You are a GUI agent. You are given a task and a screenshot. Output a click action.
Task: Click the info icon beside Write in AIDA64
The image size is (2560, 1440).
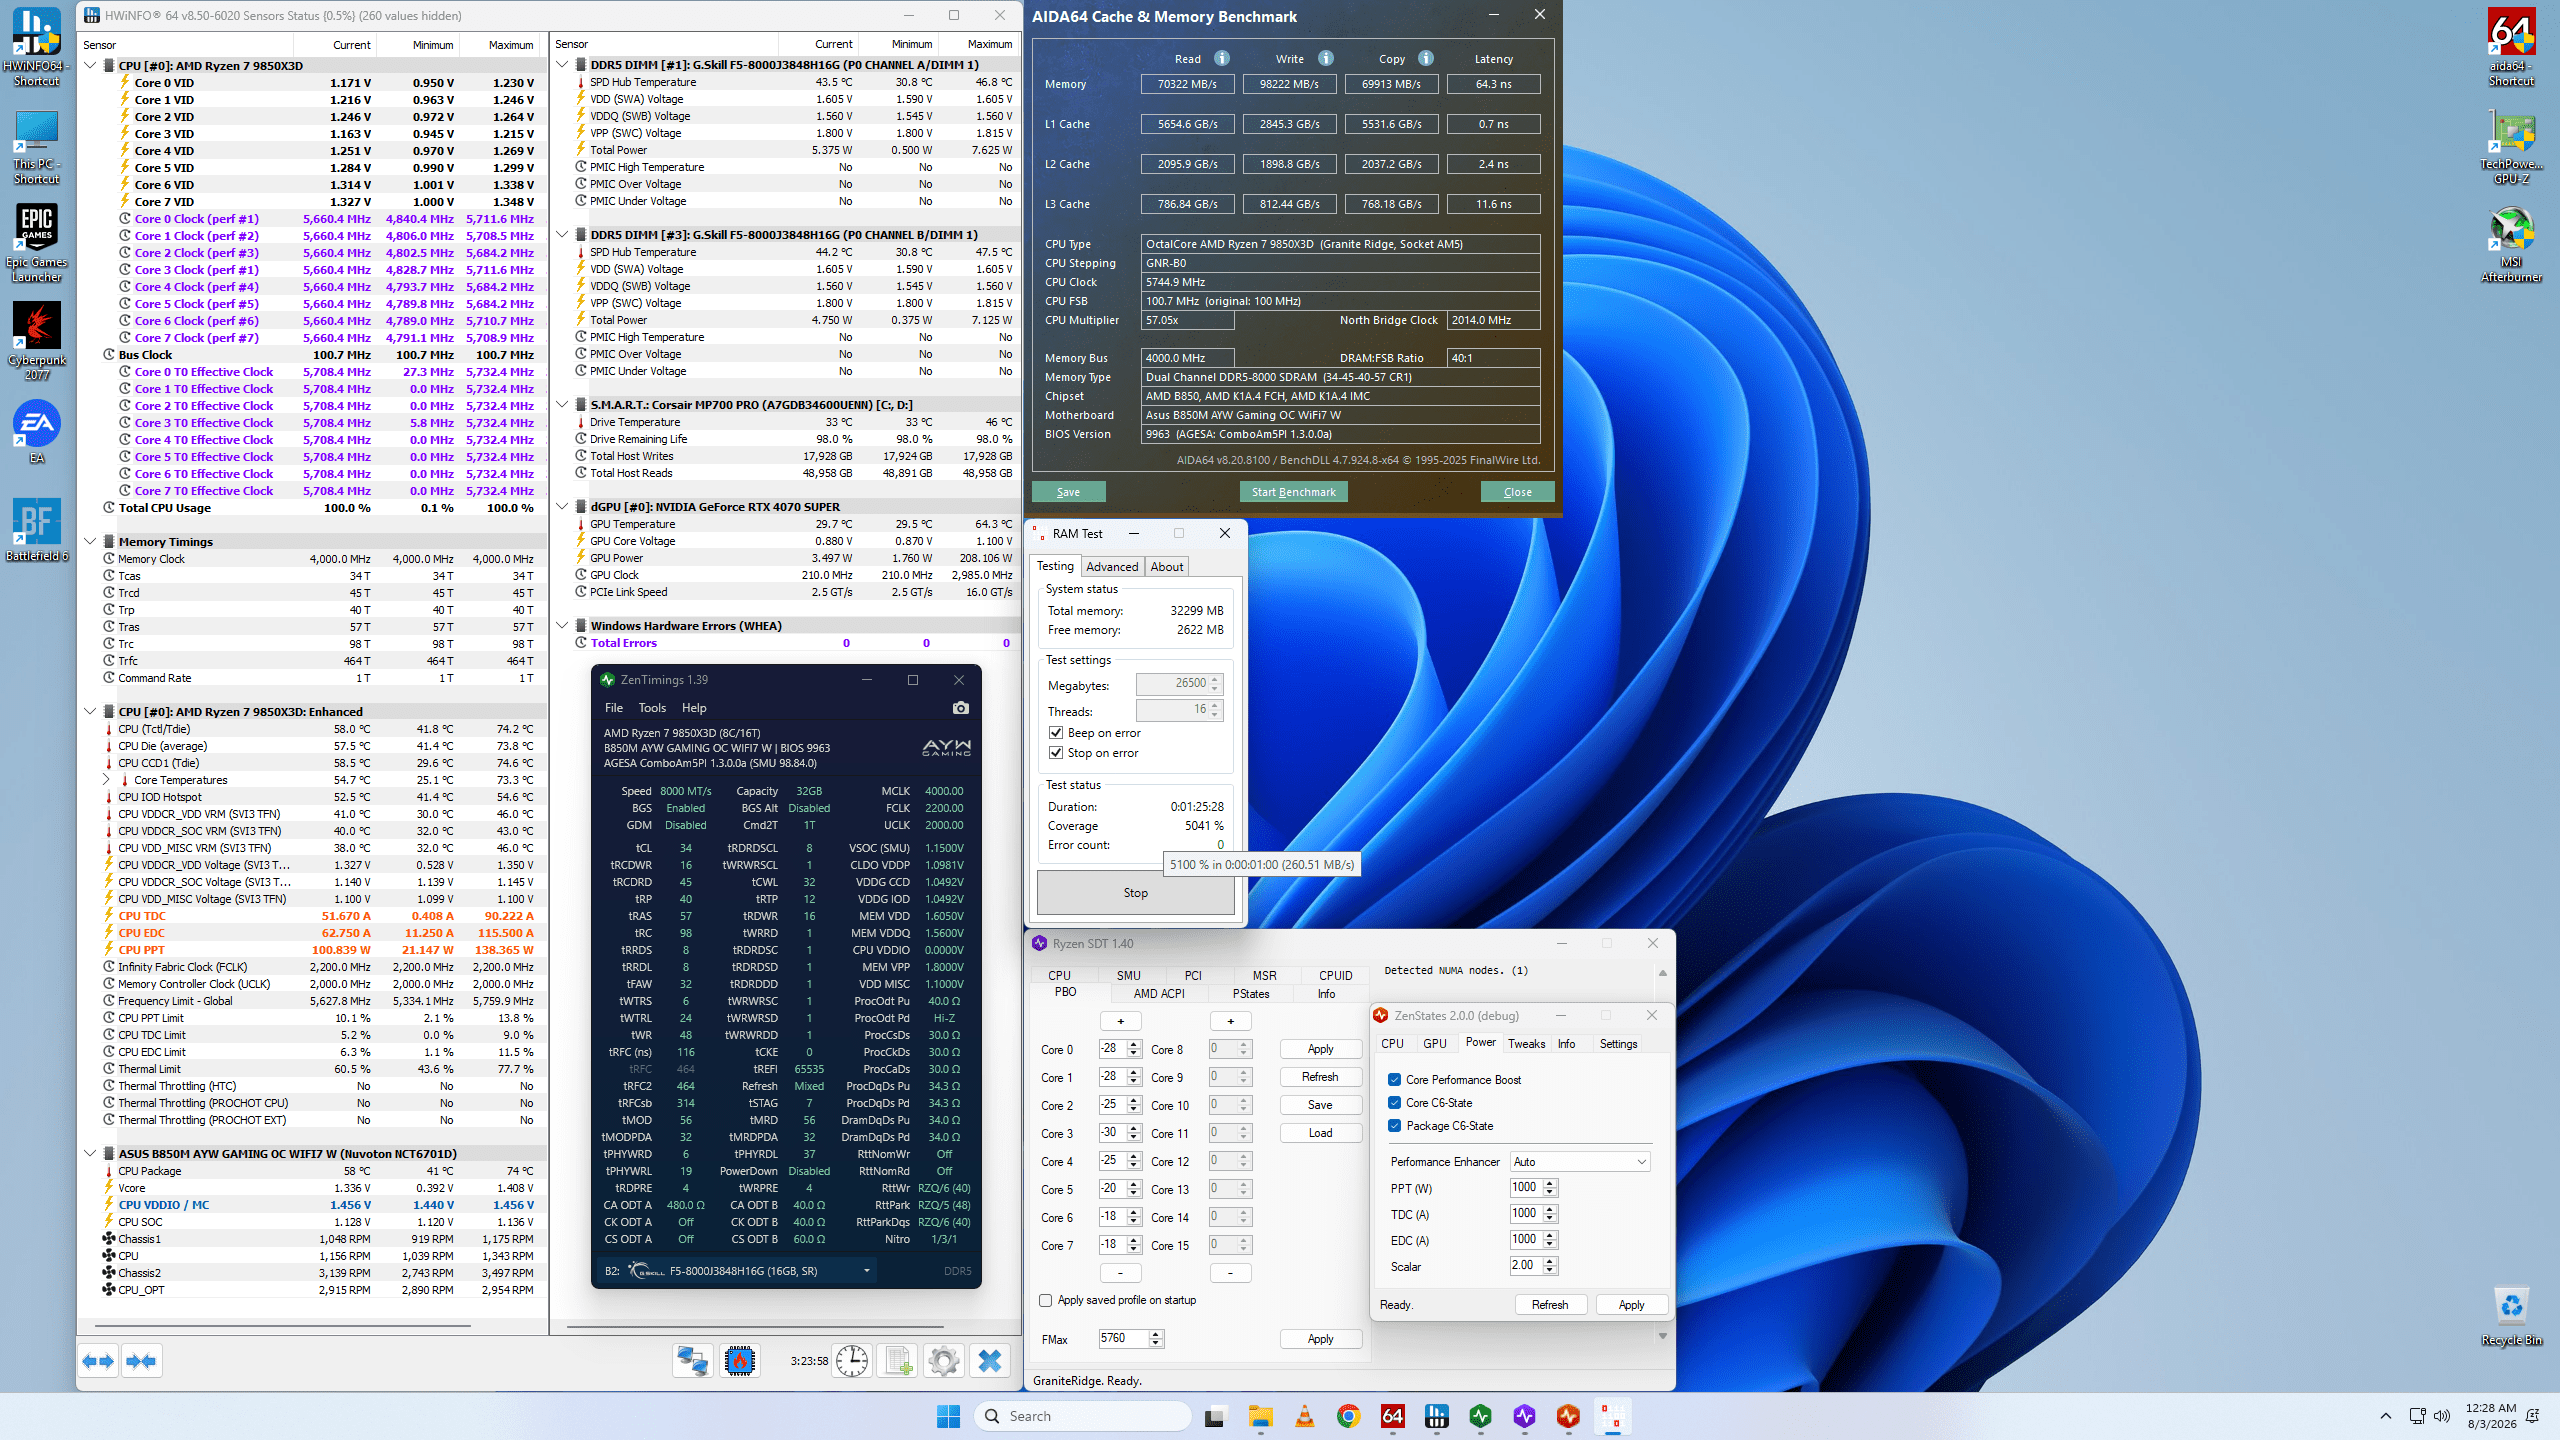[1326, 58]
